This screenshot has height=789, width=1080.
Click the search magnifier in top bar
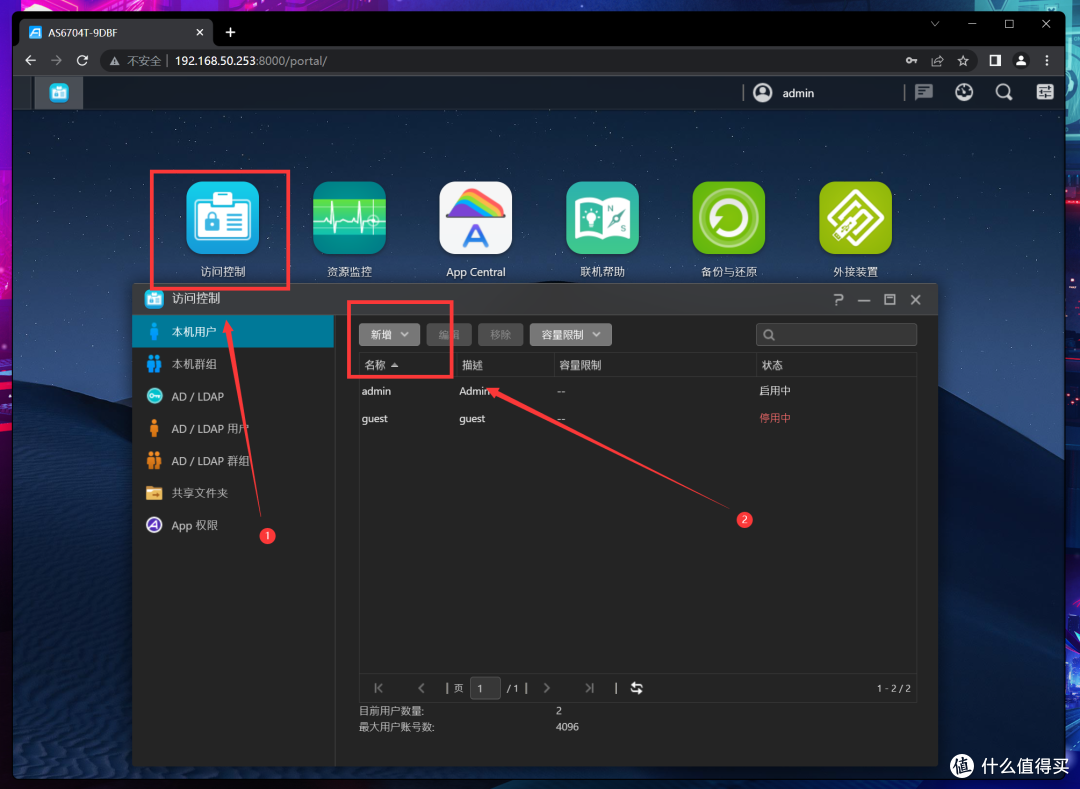[x=1004, y=93]
